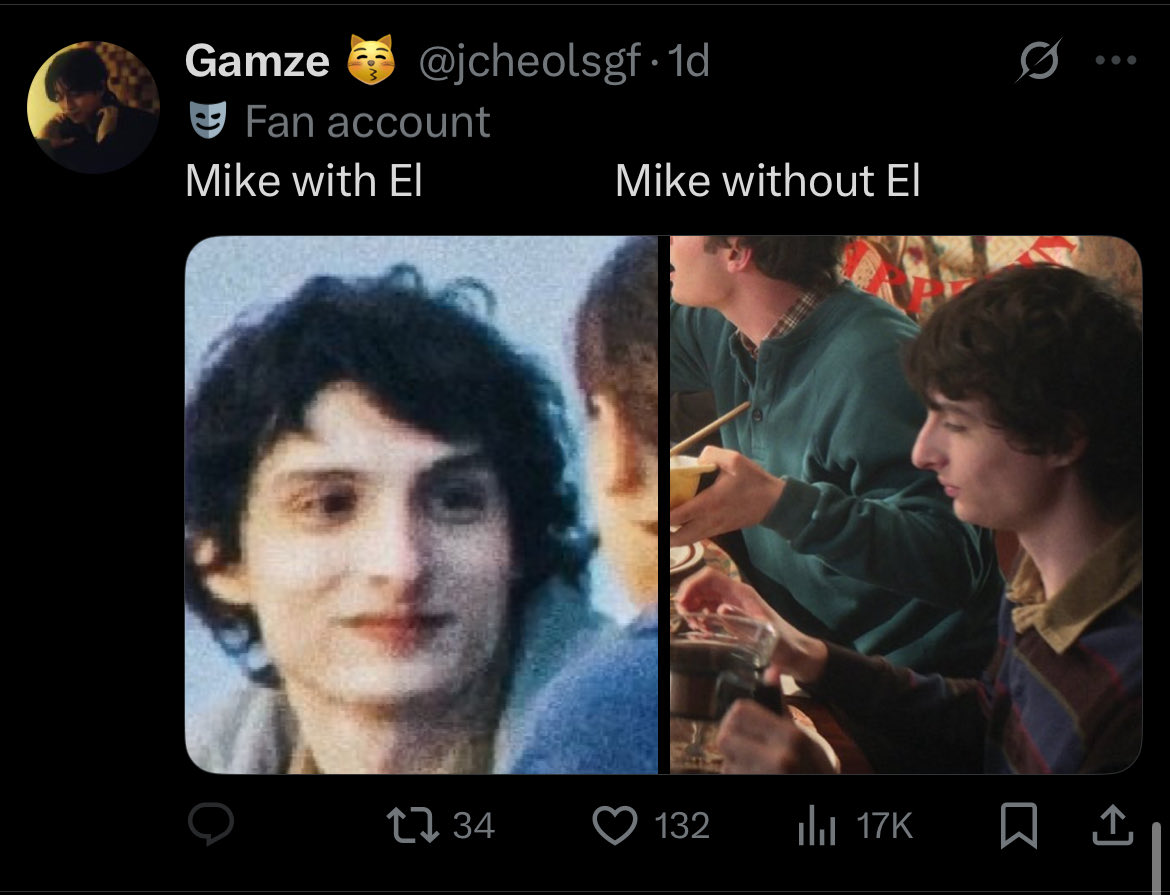Open Gamze's profile avatar

click(x=93, y=107)
